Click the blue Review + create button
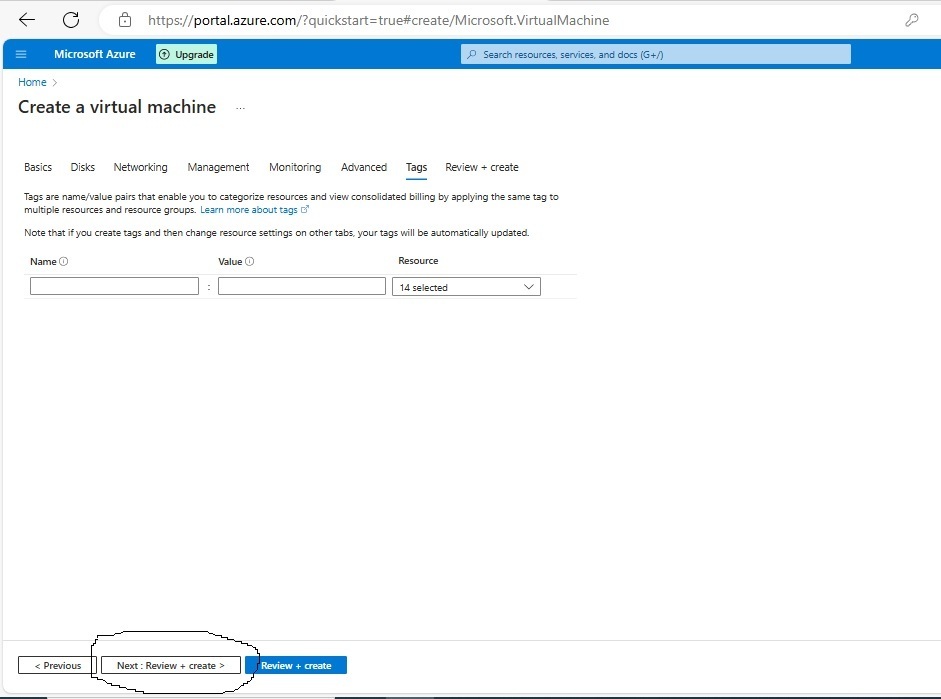Image resolution: width=941 pixels, height=699 pixels. coord(296,665)
